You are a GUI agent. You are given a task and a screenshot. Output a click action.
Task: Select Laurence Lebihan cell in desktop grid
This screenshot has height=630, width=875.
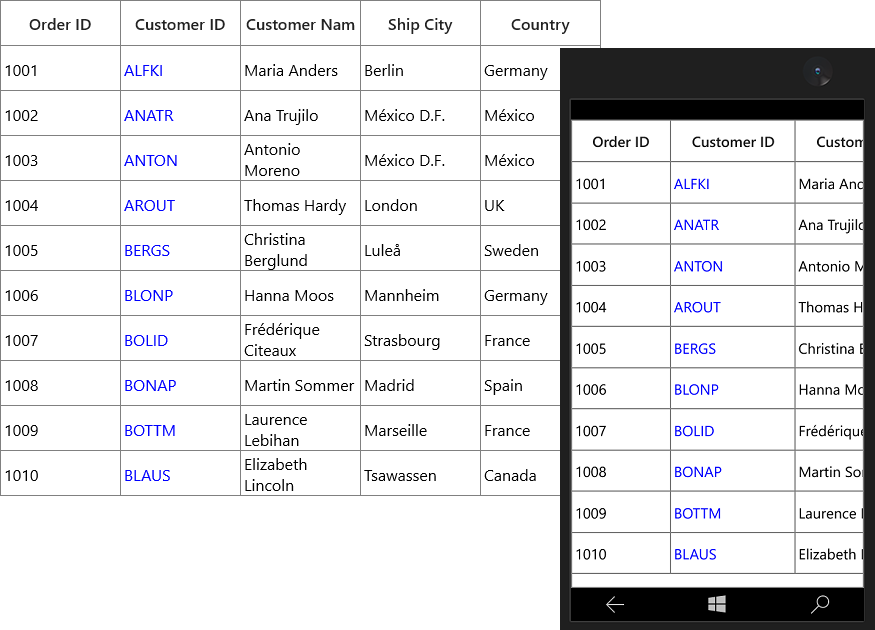(x=300, y=430)
